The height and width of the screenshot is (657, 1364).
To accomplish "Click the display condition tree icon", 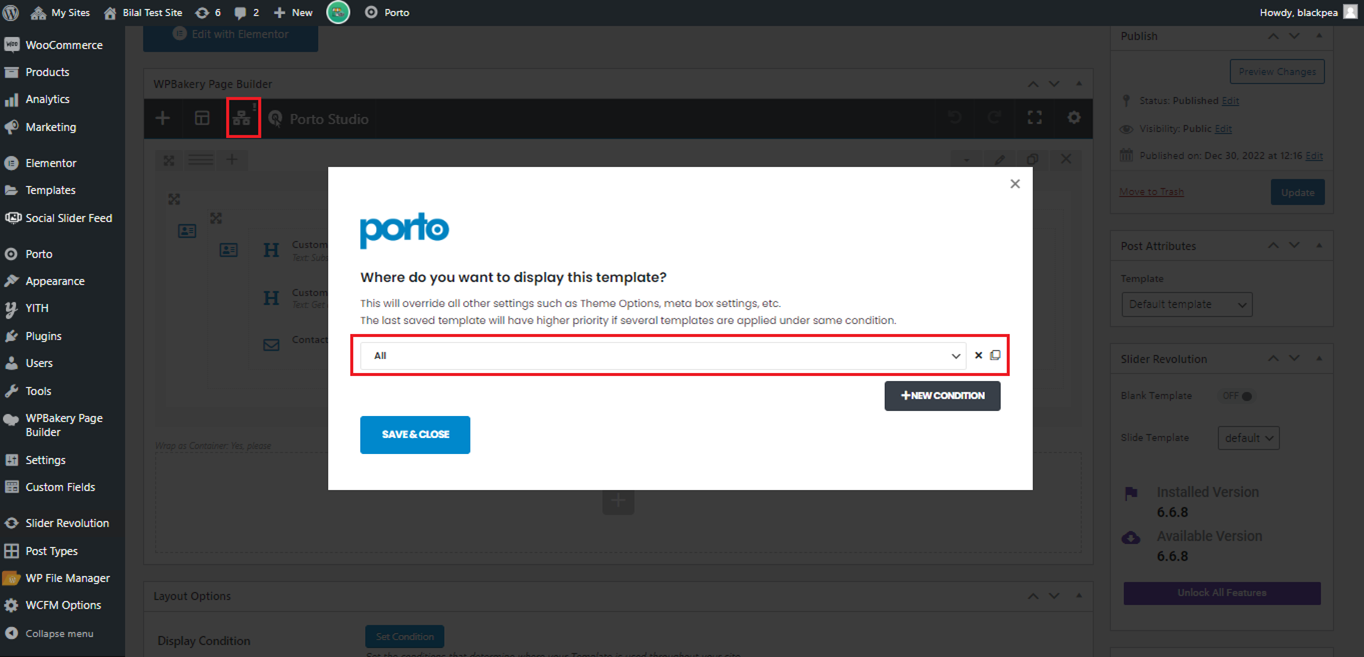I will (242, 118).
